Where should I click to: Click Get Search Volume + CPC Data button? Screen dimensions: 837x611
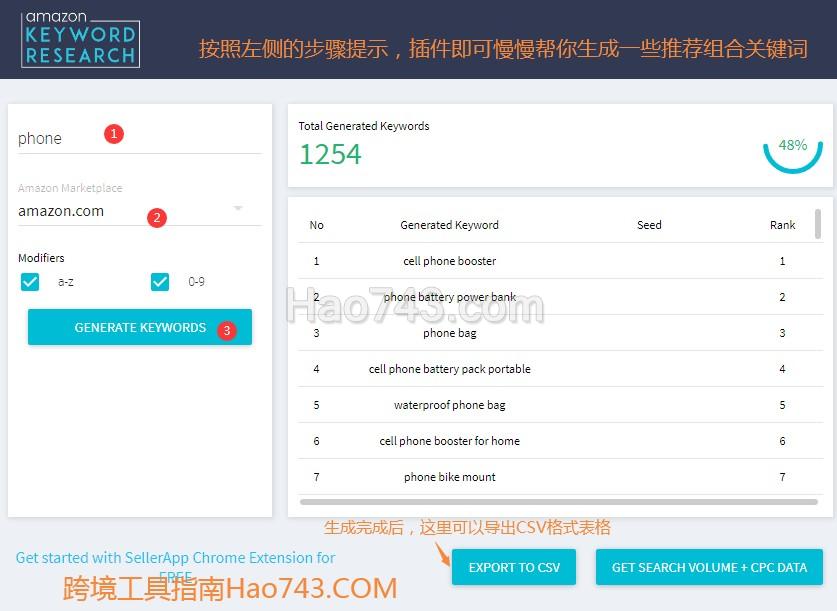point(709,567)
